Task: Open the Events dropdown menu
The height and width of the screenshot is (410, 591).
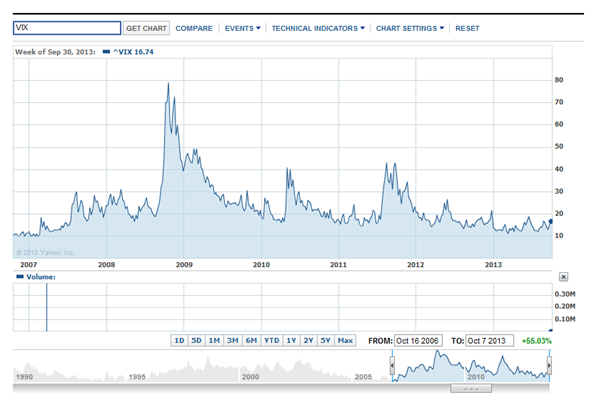Action: point(242,28)
